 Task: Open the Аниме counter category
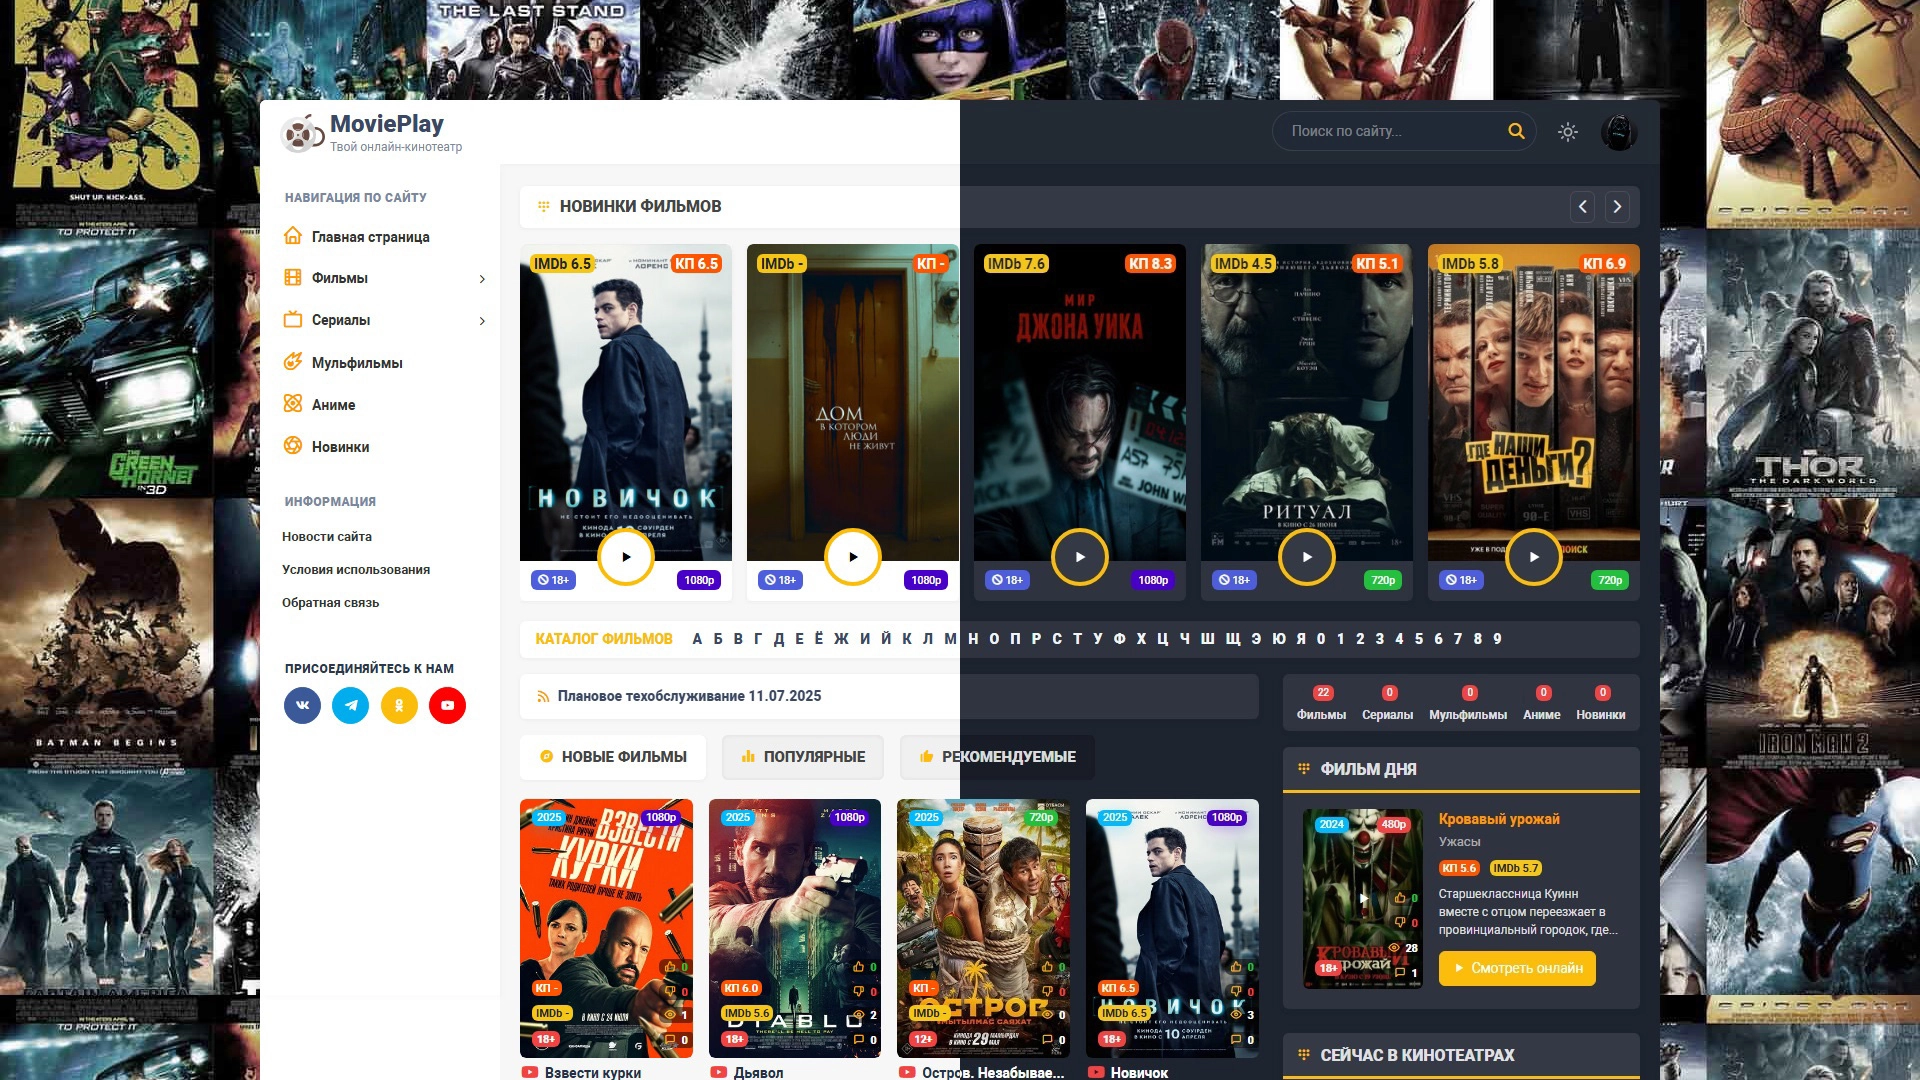[1542, 704]
